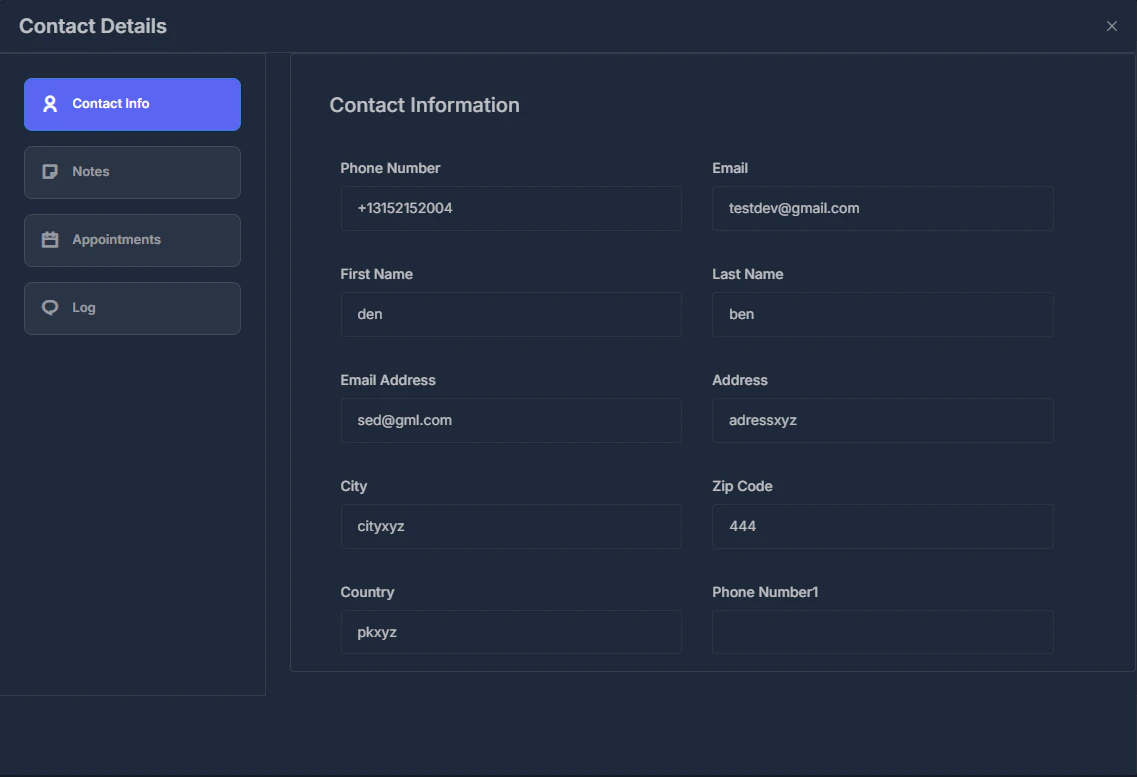Image resolution: width=1137 pixels, height=777 pixels.
Task: Select the Contact Info tab
Action: pyautogui.click(x=132, y=104)
